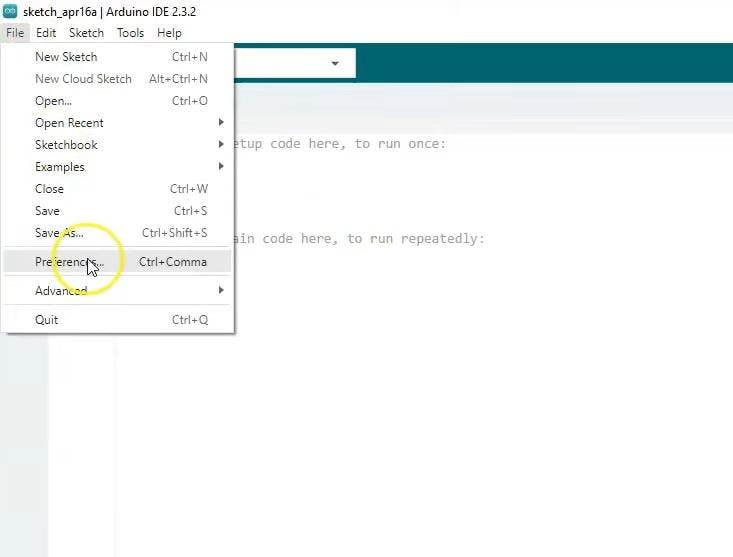Choose Quit from File menu
733x557 pixels.
click(x=117, y=320)
